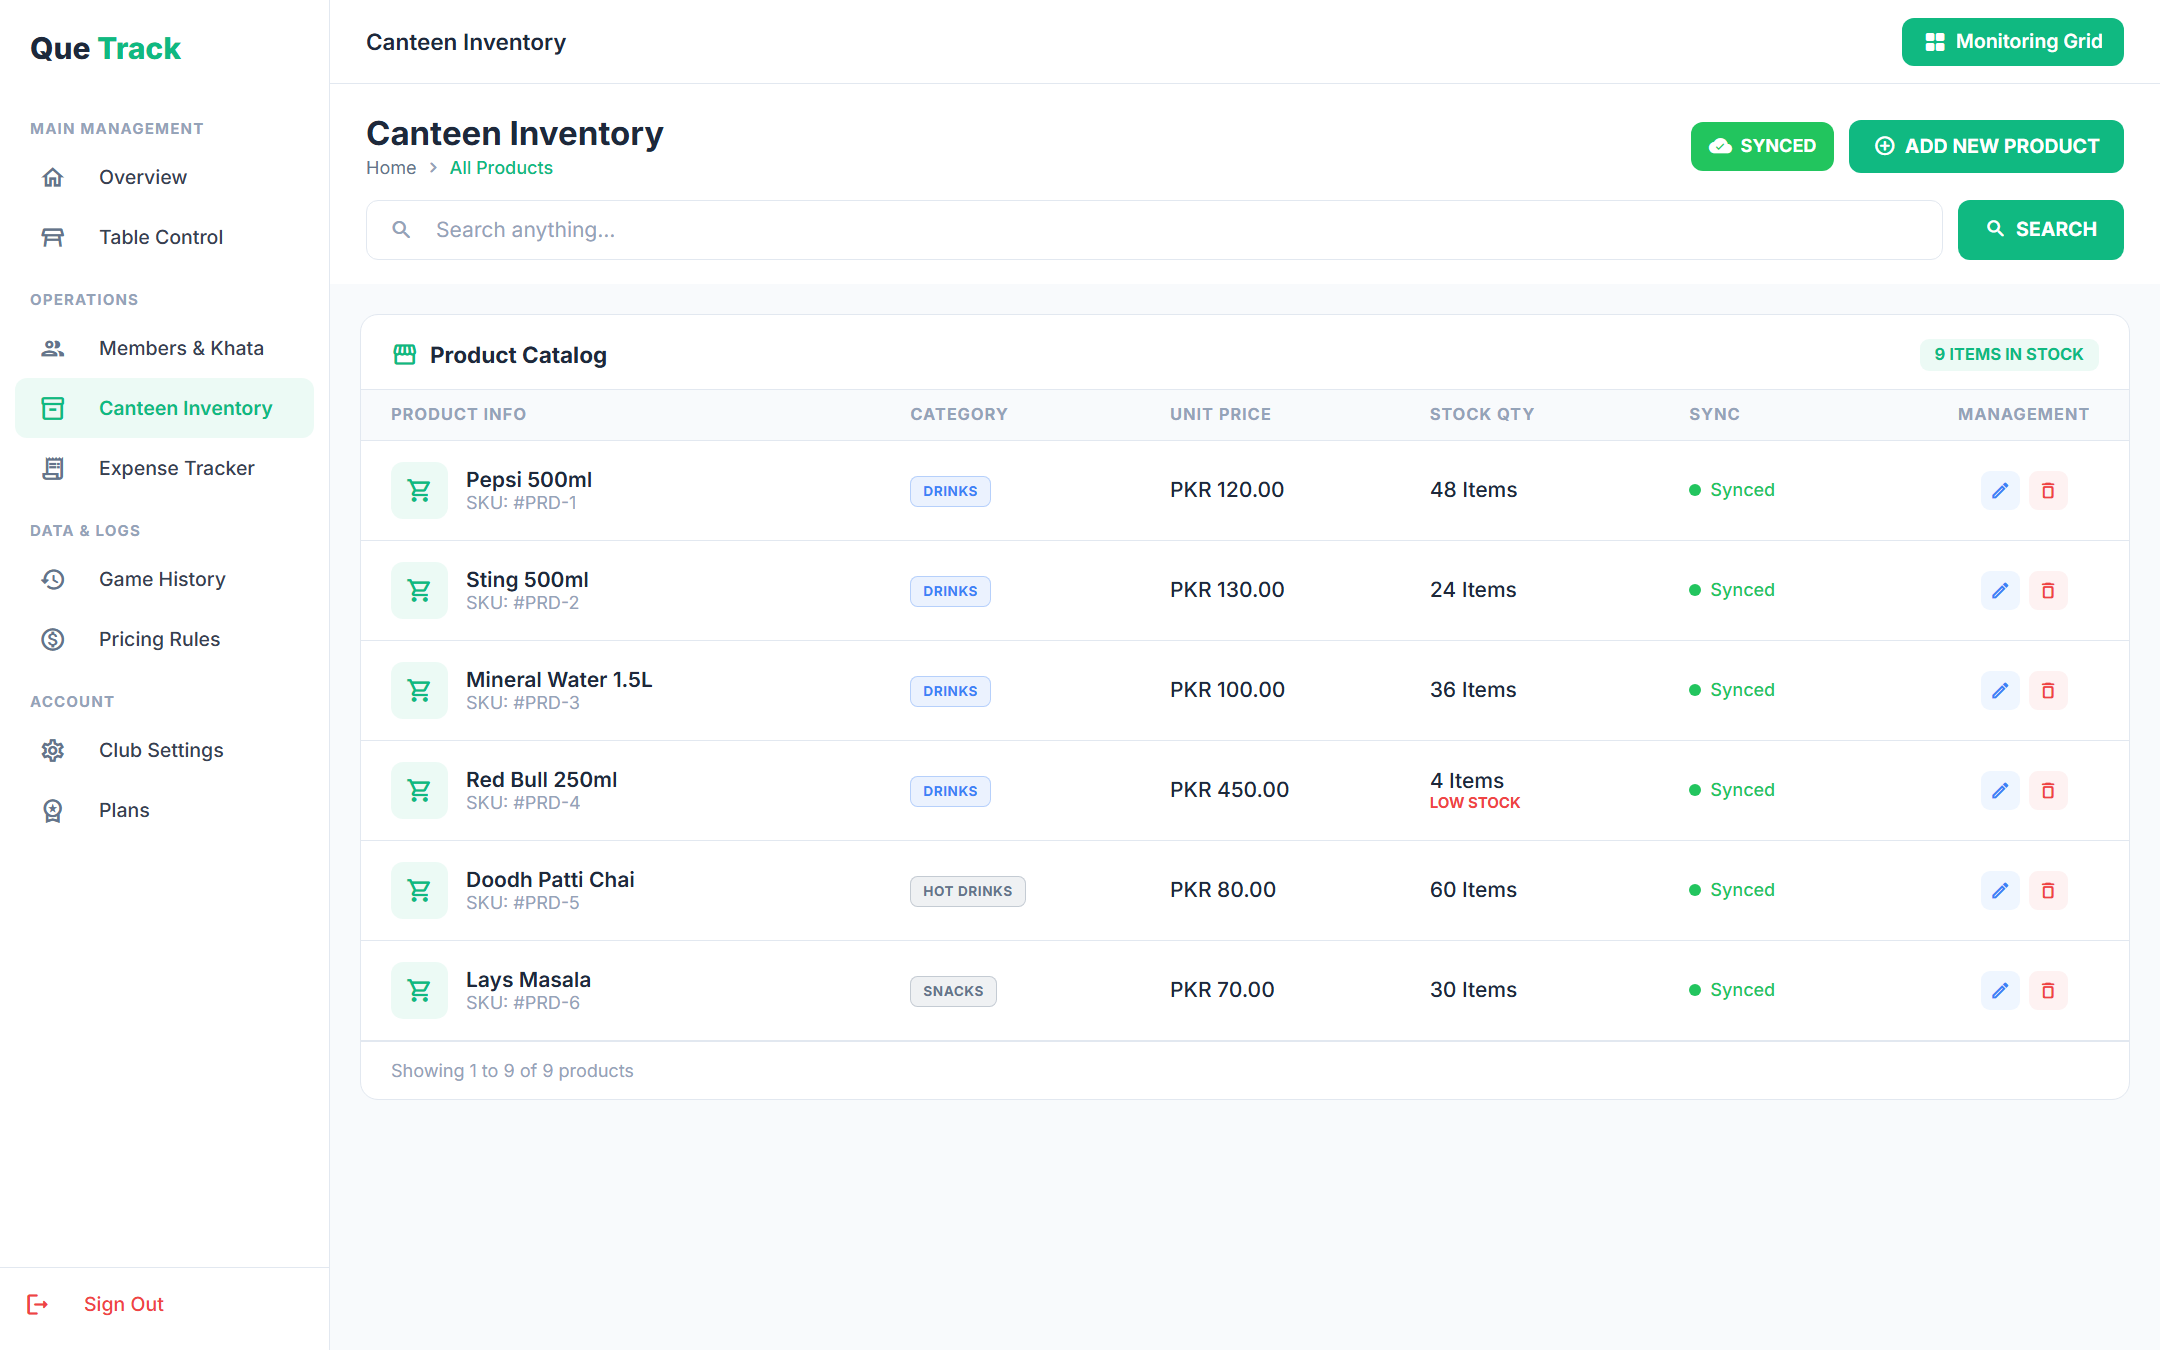Click the SYNCED status button
The width and height of the screenshot is (2160, 1350).
pos(1762,146)
